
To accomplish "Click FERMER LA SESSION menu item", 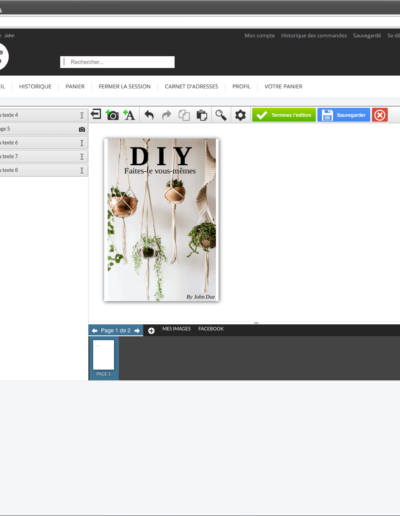I will click(125, 86).
